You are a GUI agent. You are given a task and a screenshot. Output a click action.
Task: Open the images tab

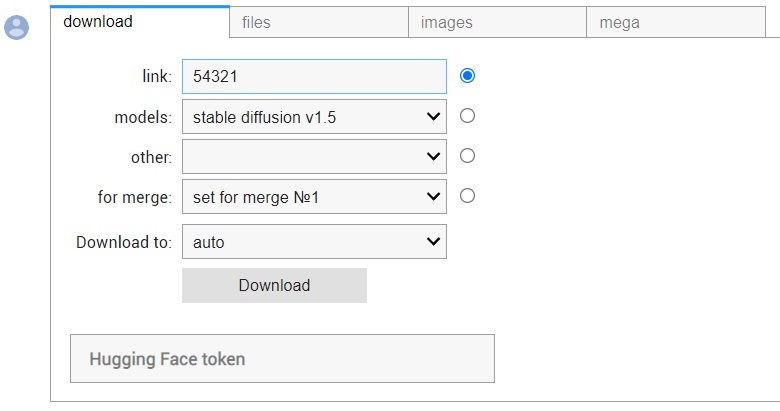click(x=497, y=22)
